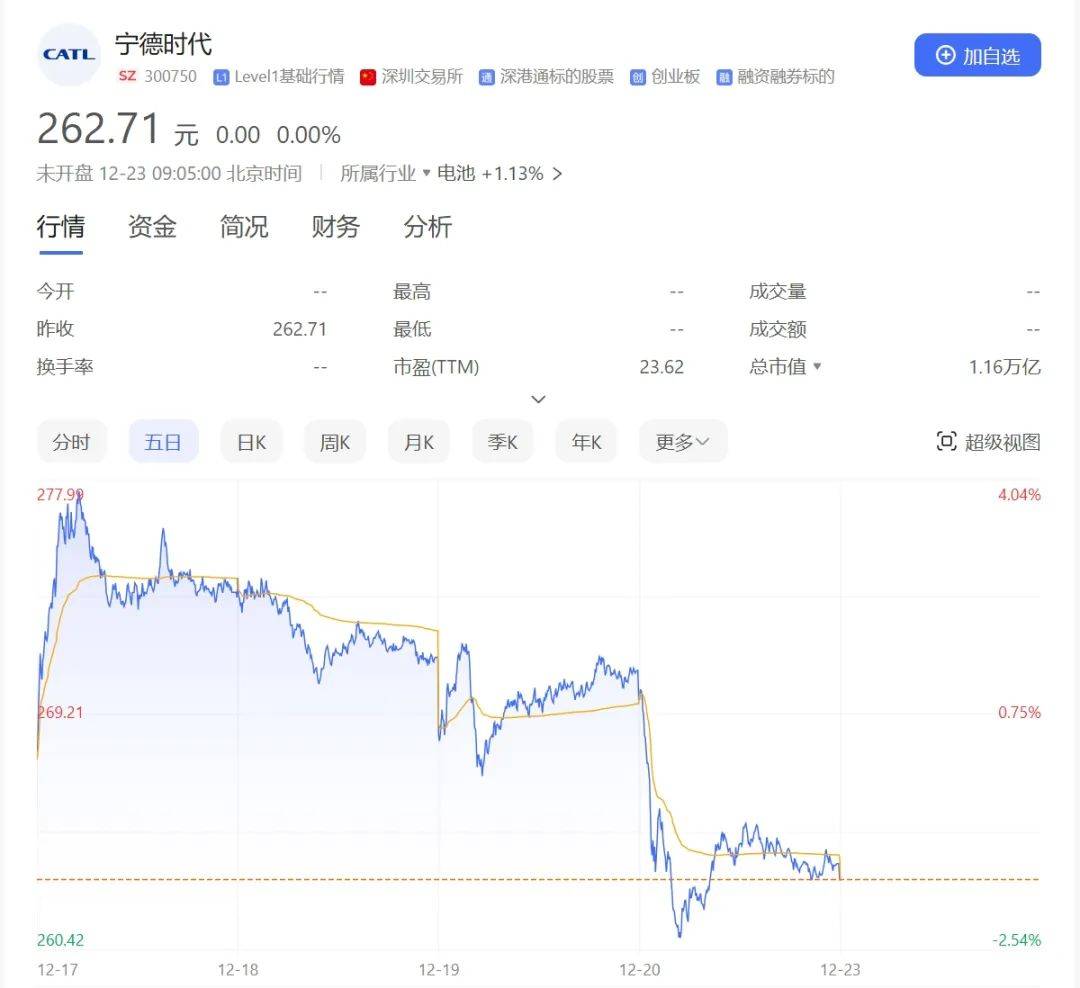Click the 融资融券标的 badge icon
This screenshot has height=988, width=1080.
(x=724, y=76)
